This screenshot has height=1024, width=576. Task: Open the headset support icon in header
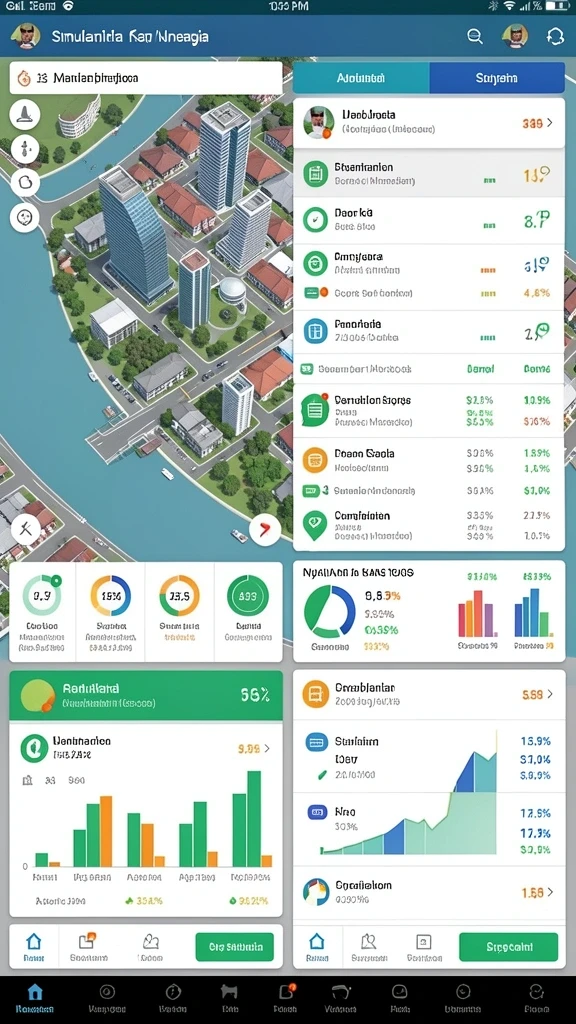[554, 37]
